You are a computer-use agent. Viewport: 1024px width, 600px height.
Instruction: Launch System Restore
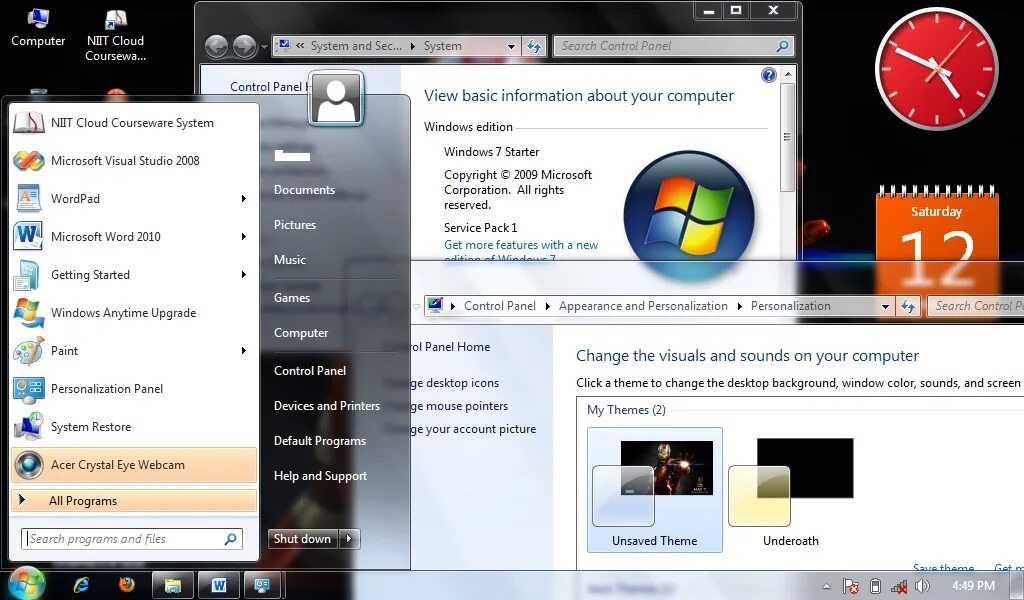pyautogui.click(x=134, y=426)
